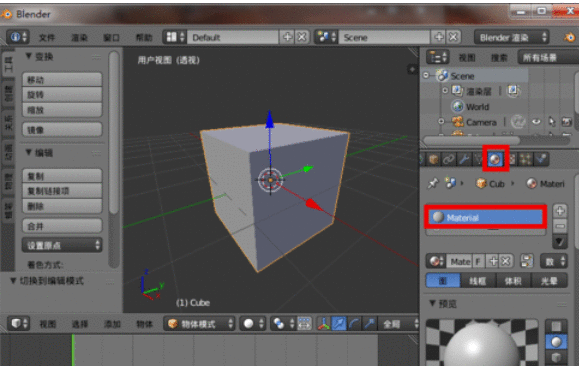Open the 渲染 (Render) menu
The image size is (579, 366).
(79, 37)
